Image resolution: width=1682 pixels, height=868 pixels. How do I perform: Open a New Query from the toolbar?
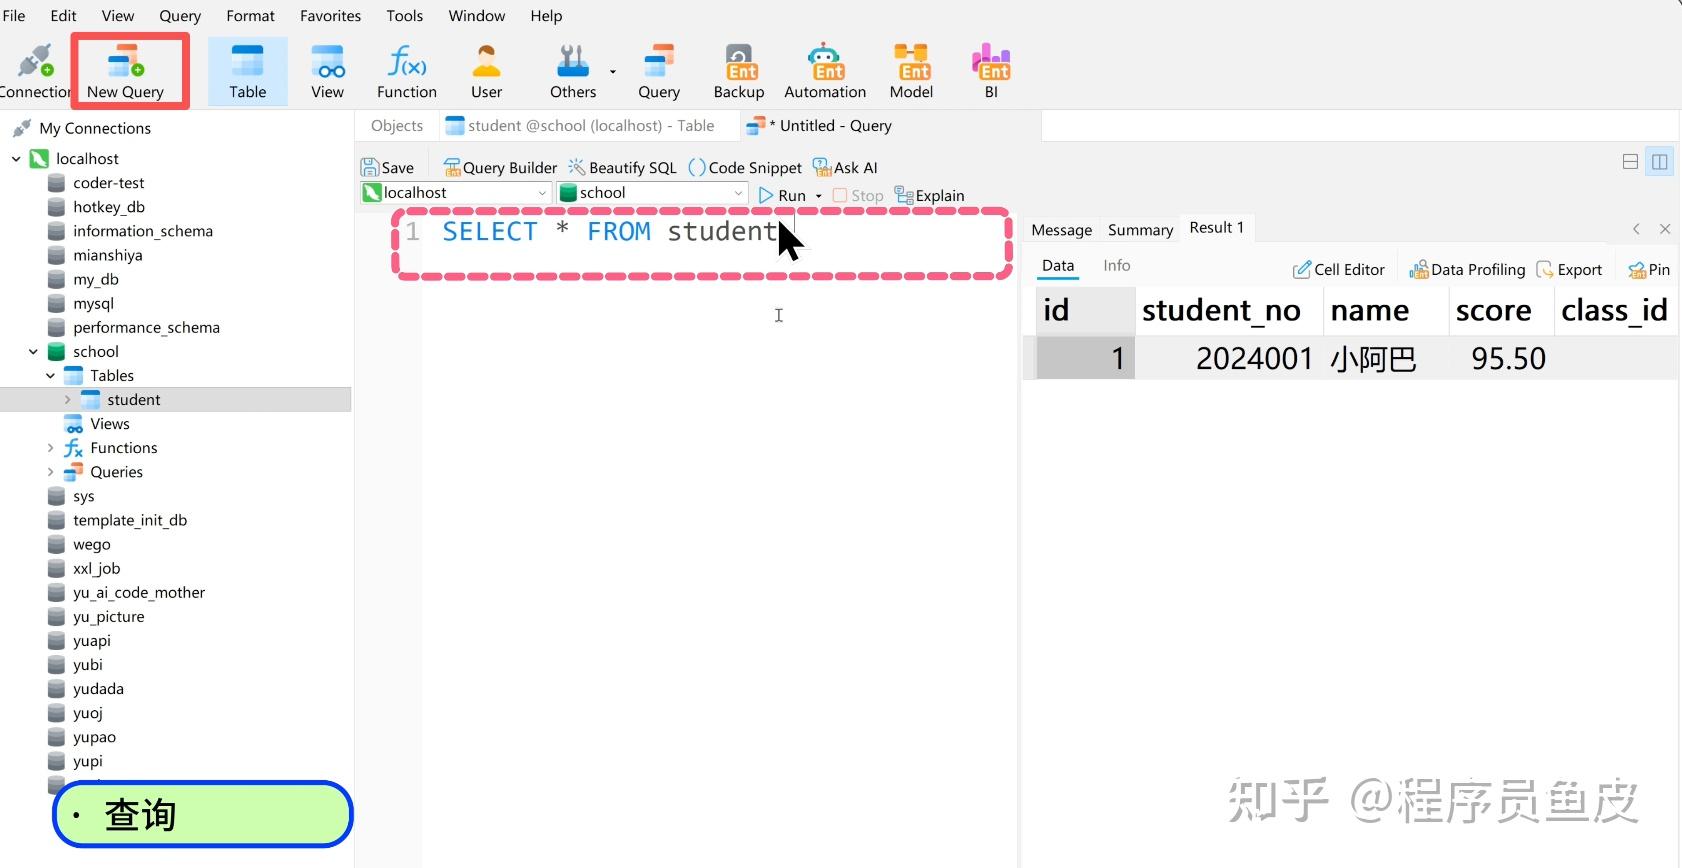126,71
